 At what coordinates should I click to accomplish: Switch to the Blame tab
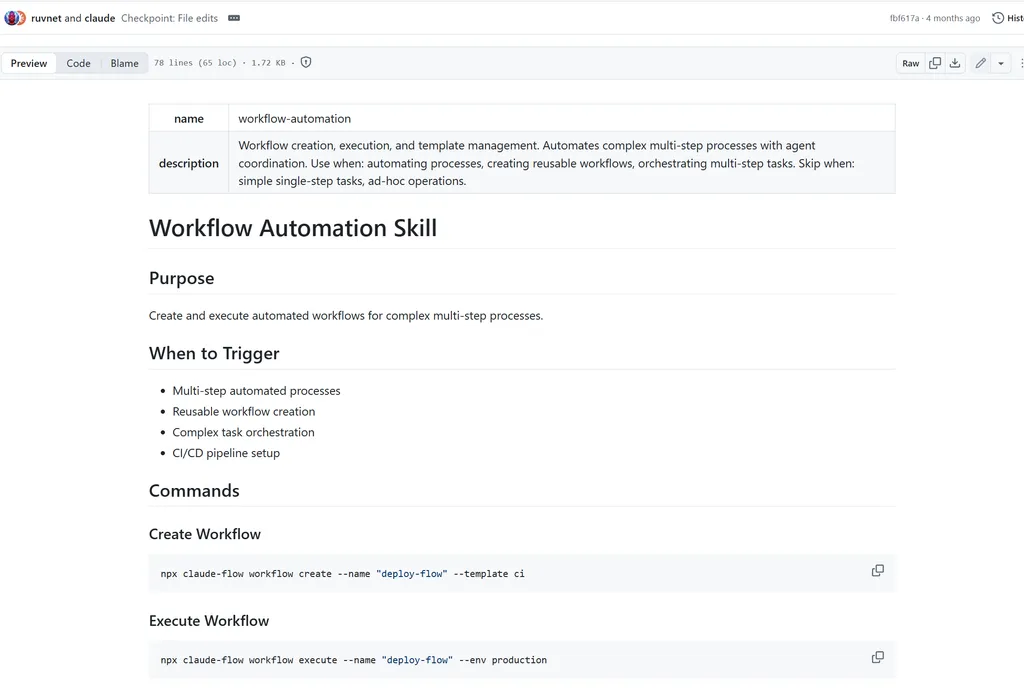coord(124,63)
